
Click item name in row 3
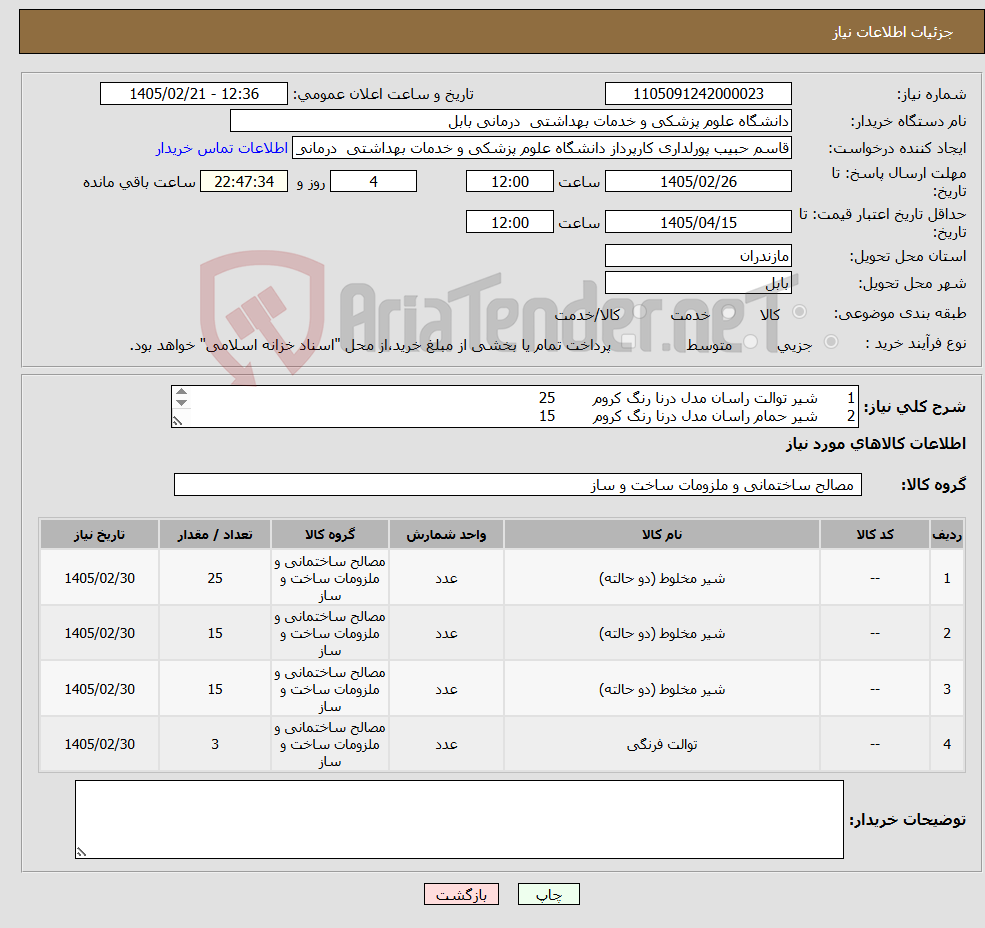tap(661, 689)
